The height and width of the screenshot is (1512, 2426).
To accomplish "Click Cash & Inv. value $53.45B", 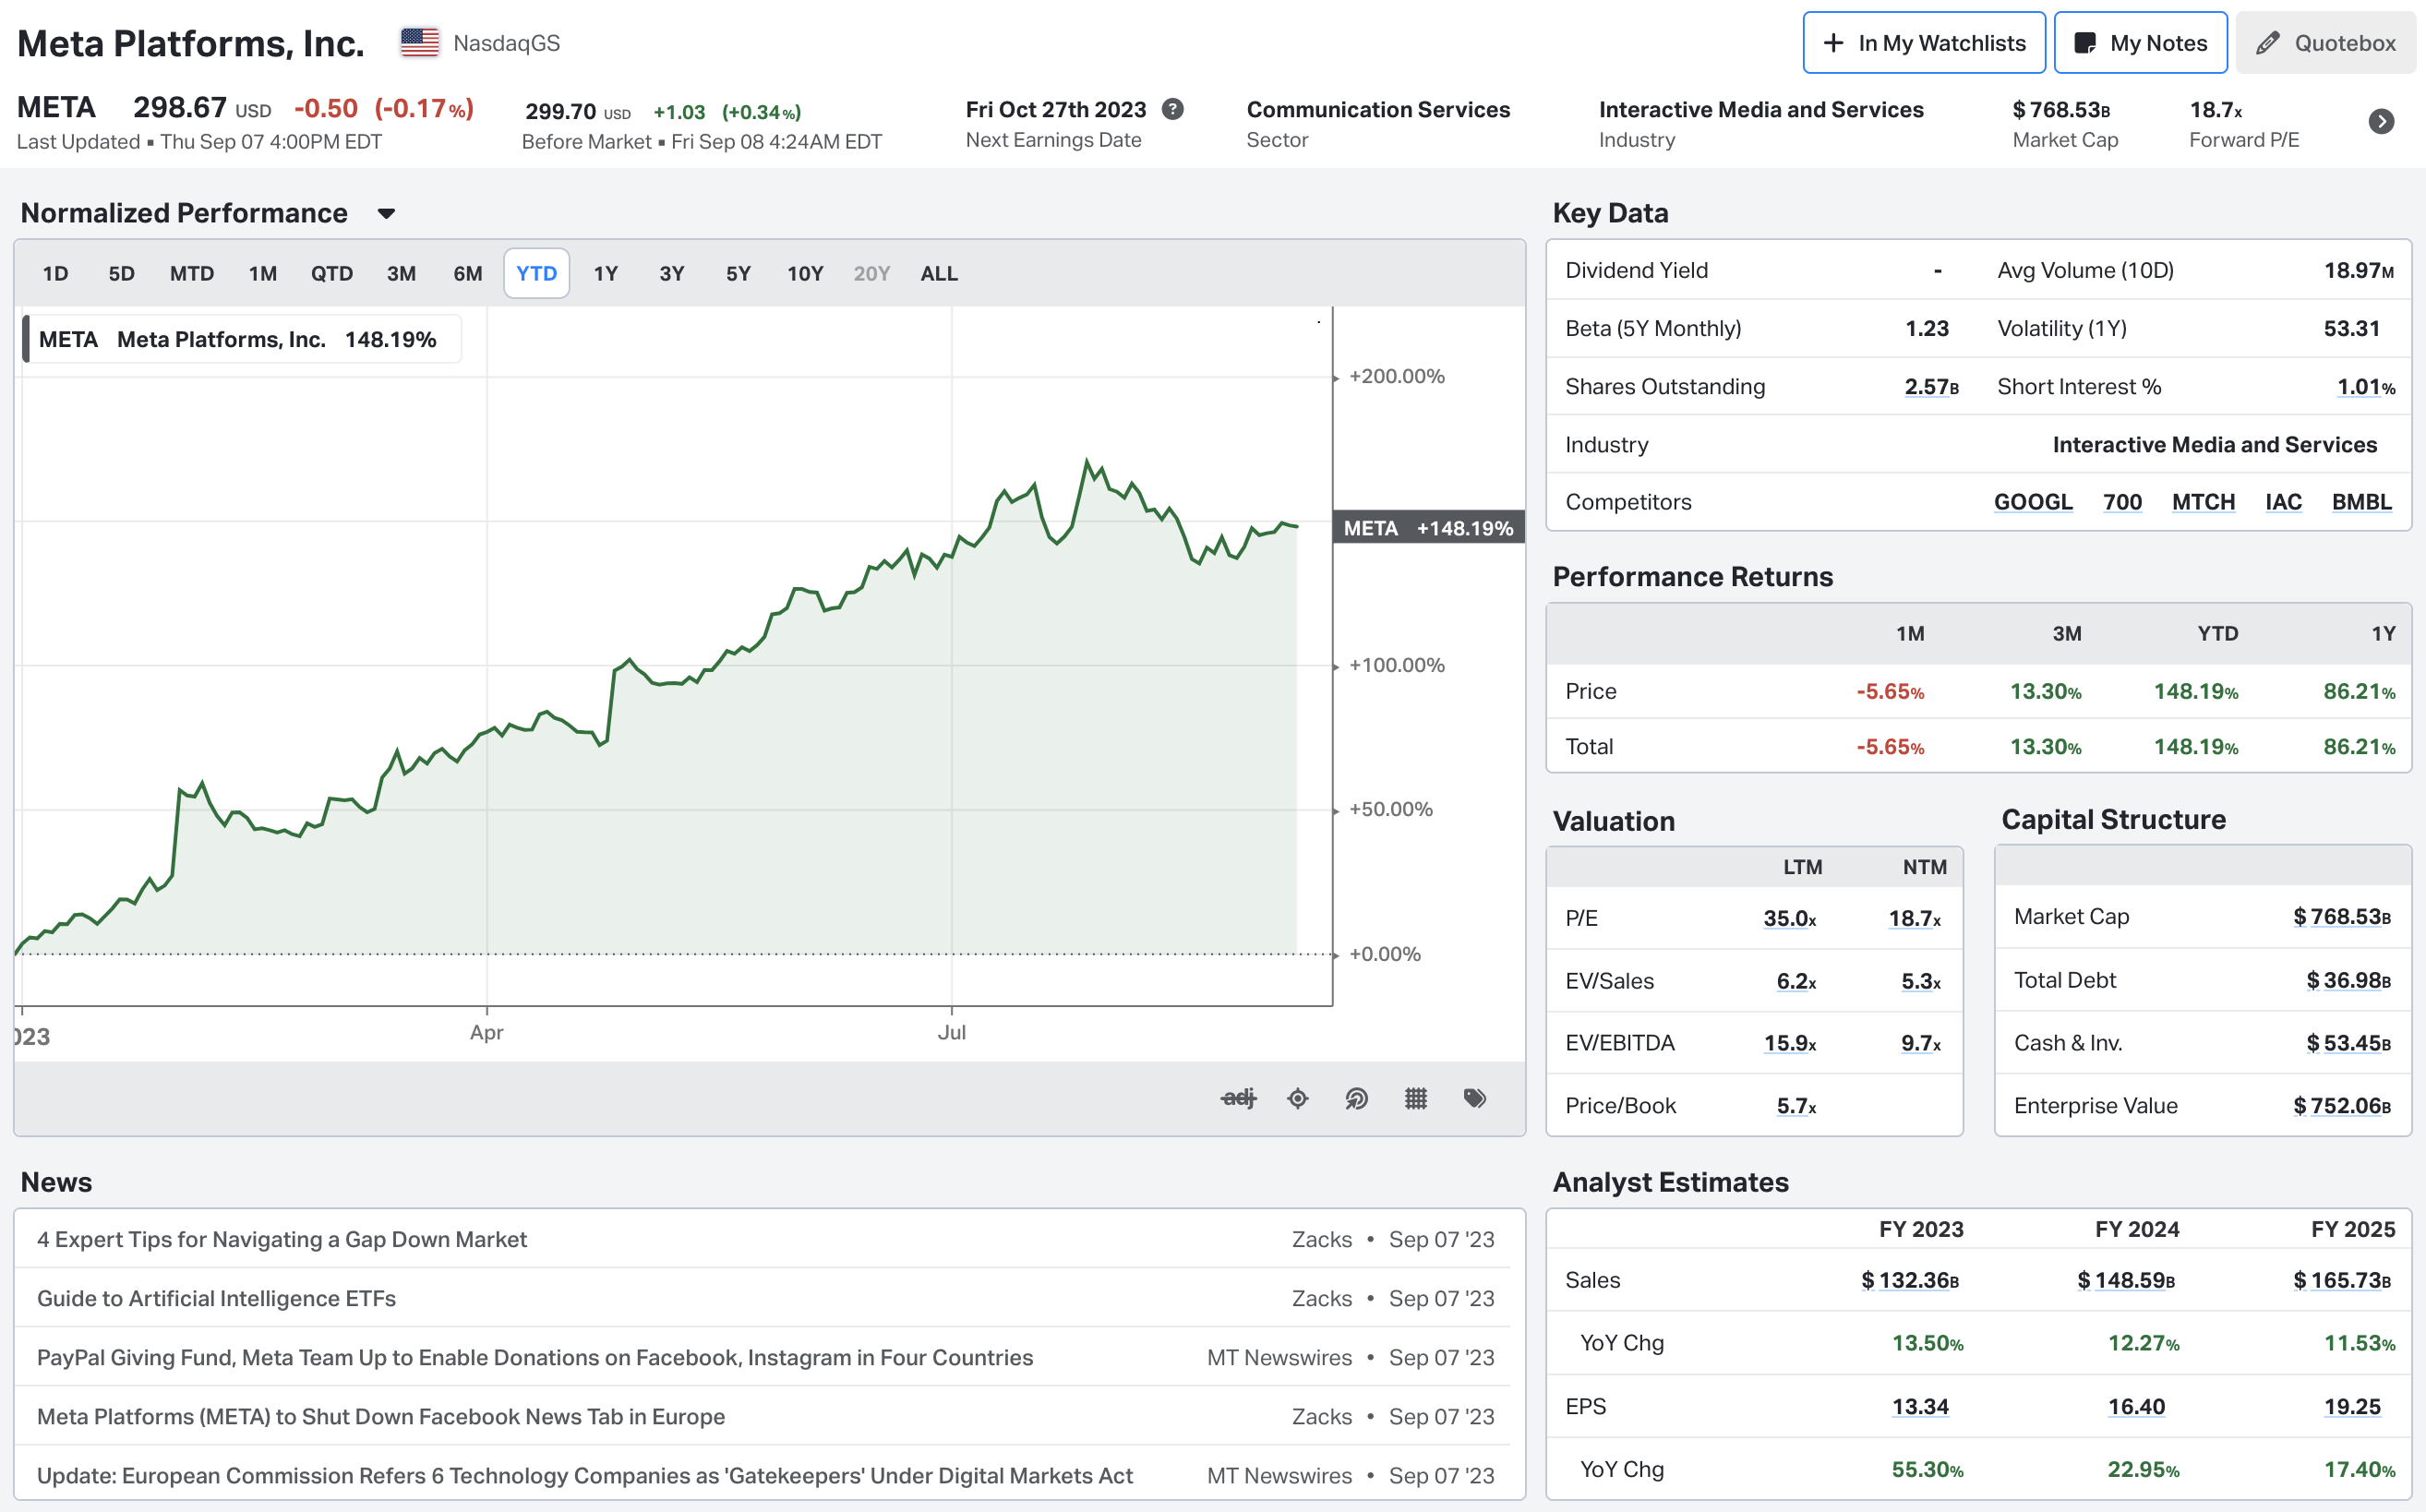I will point(2348,1043).
